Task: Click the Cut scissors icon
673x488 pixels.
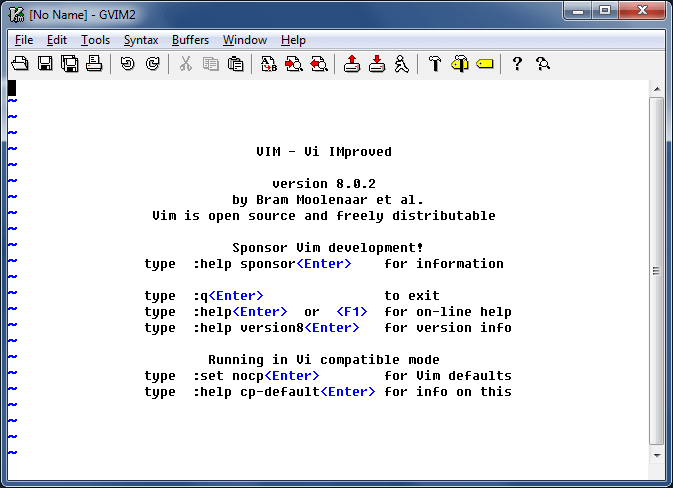Action: (x=185, y=64)
